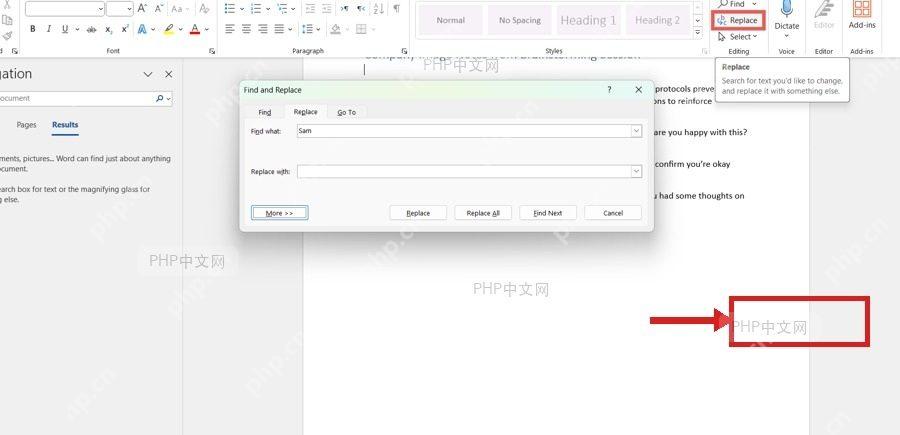Open the Find what history dropdown
Image resolution: width=900 pixels, height=435 pixels.
tap(636, 131)
